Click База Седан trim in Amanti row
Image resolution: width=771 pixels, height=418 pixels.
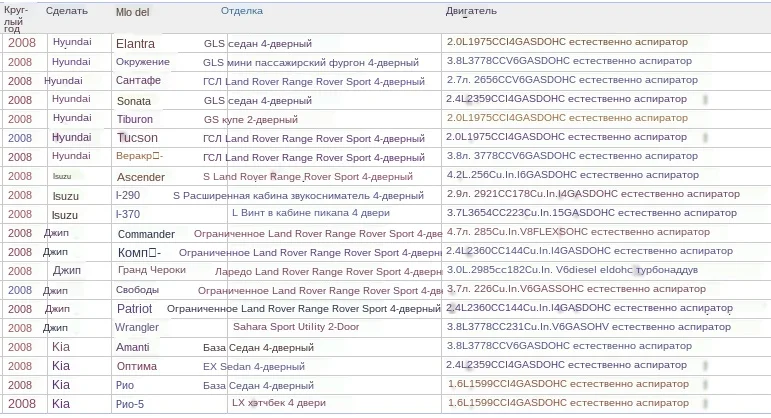pyautogui.click(x=258, y=348)
